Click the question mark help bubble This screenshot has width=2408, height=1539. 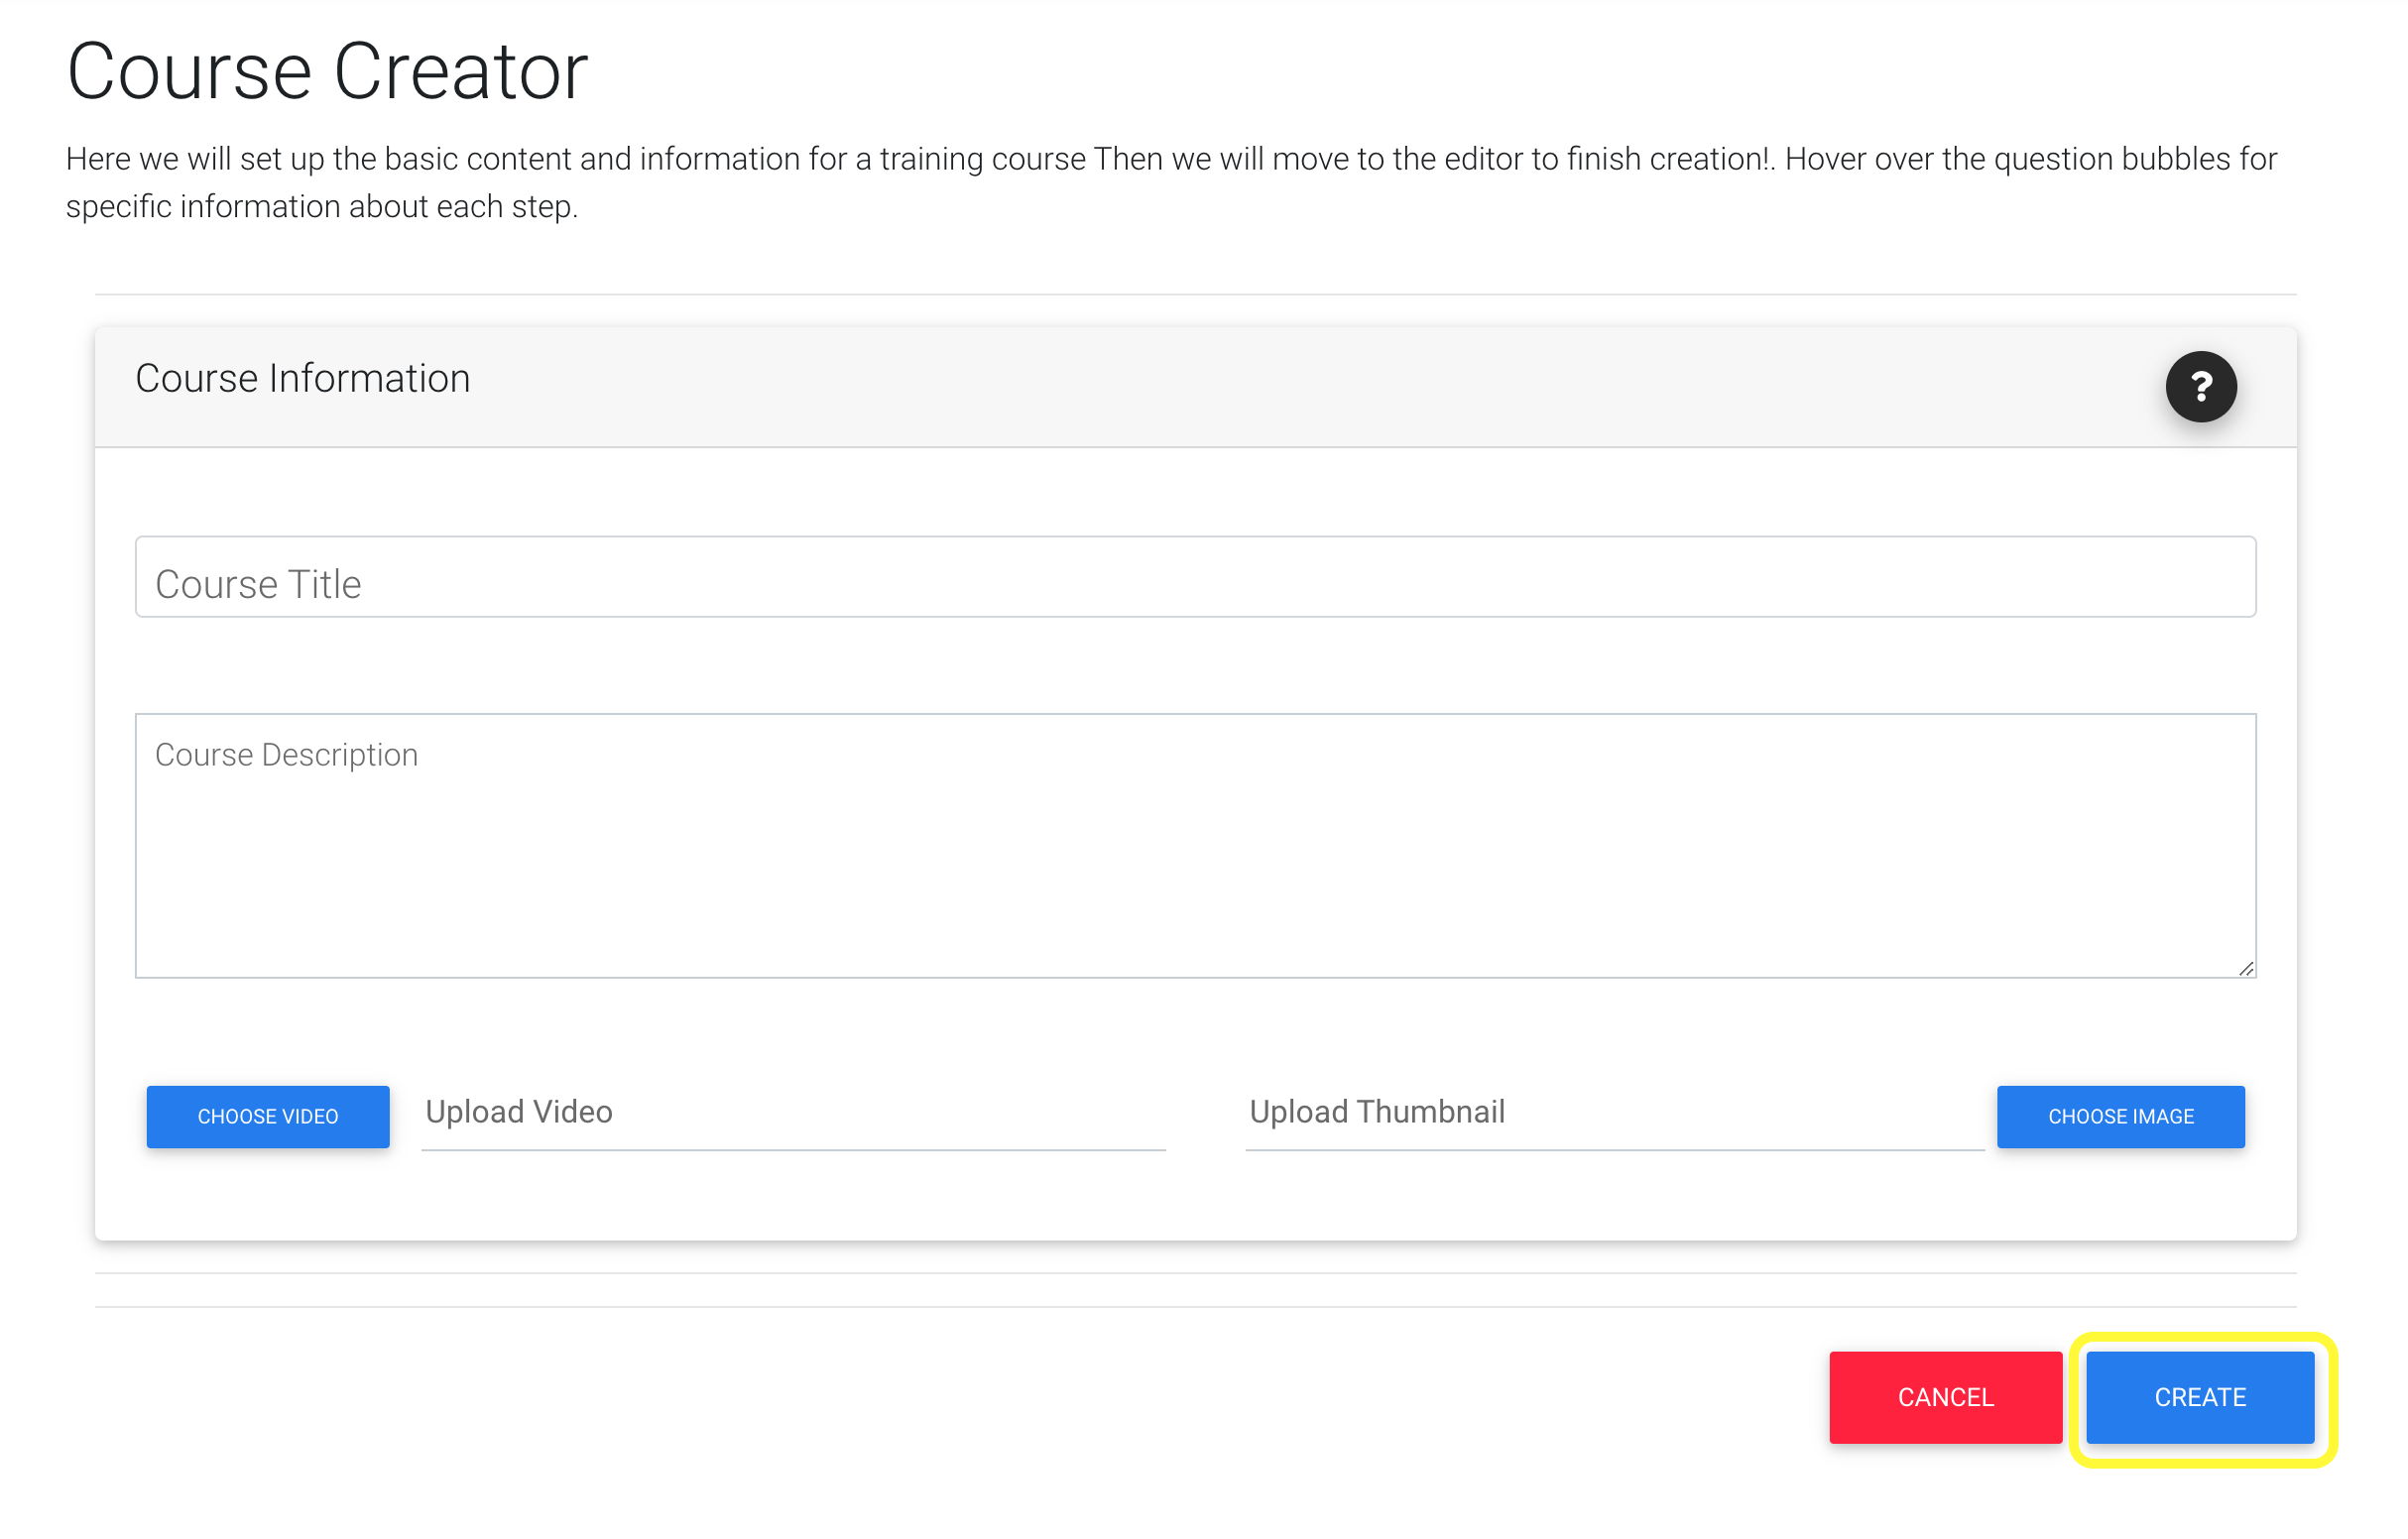click(2200, 386)
